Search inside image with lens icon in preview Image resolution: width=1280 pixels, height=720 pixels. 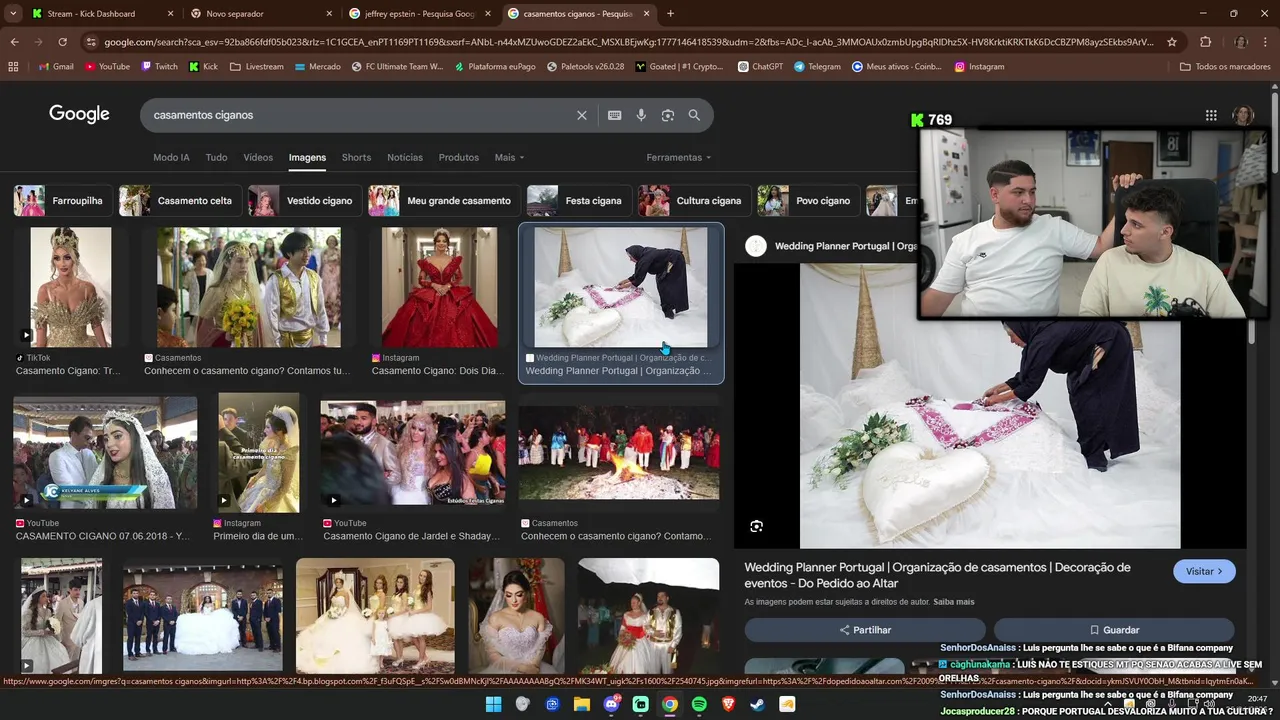[756, 526]
